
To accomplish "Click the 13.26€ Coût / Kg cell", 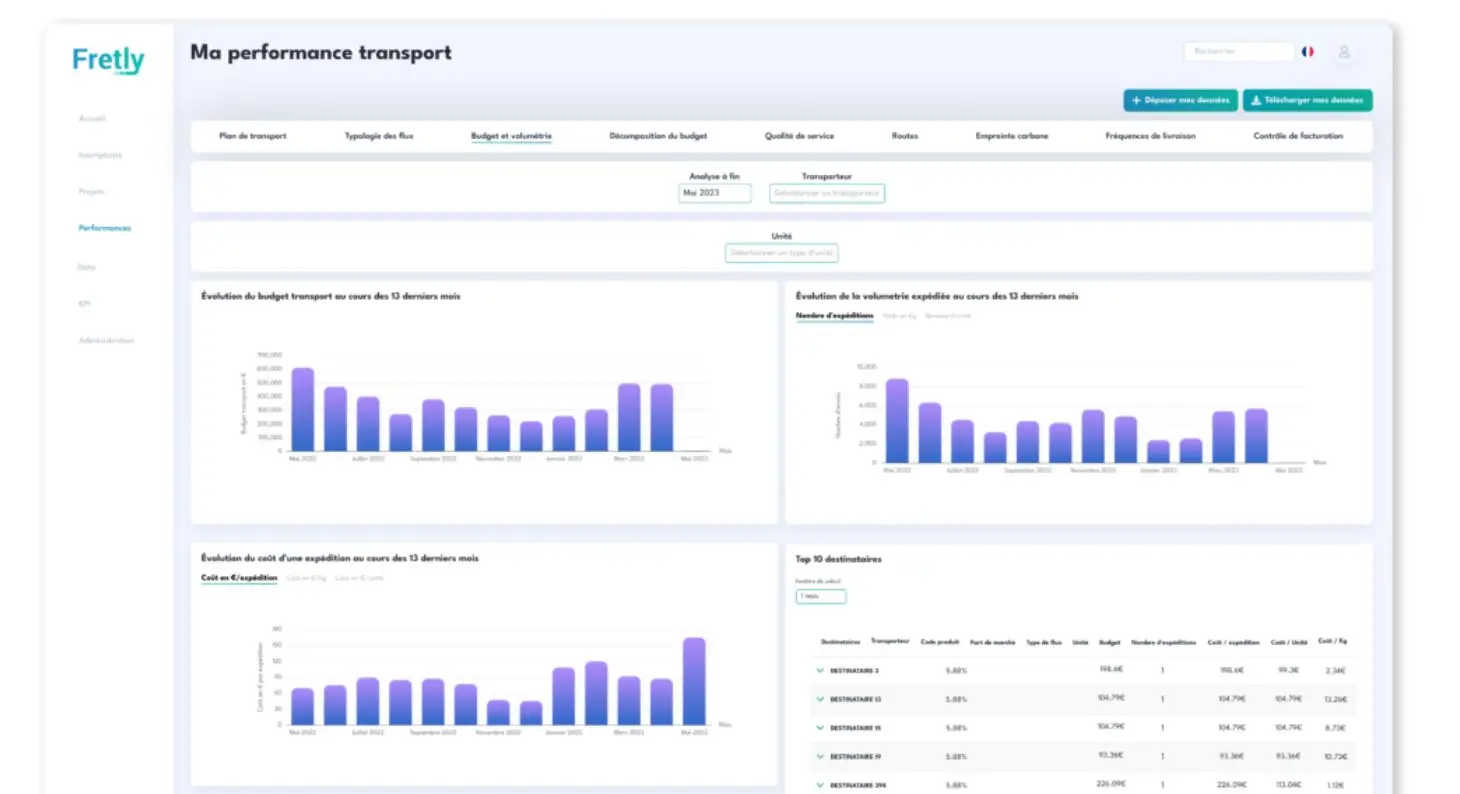I will (1335, 699).
